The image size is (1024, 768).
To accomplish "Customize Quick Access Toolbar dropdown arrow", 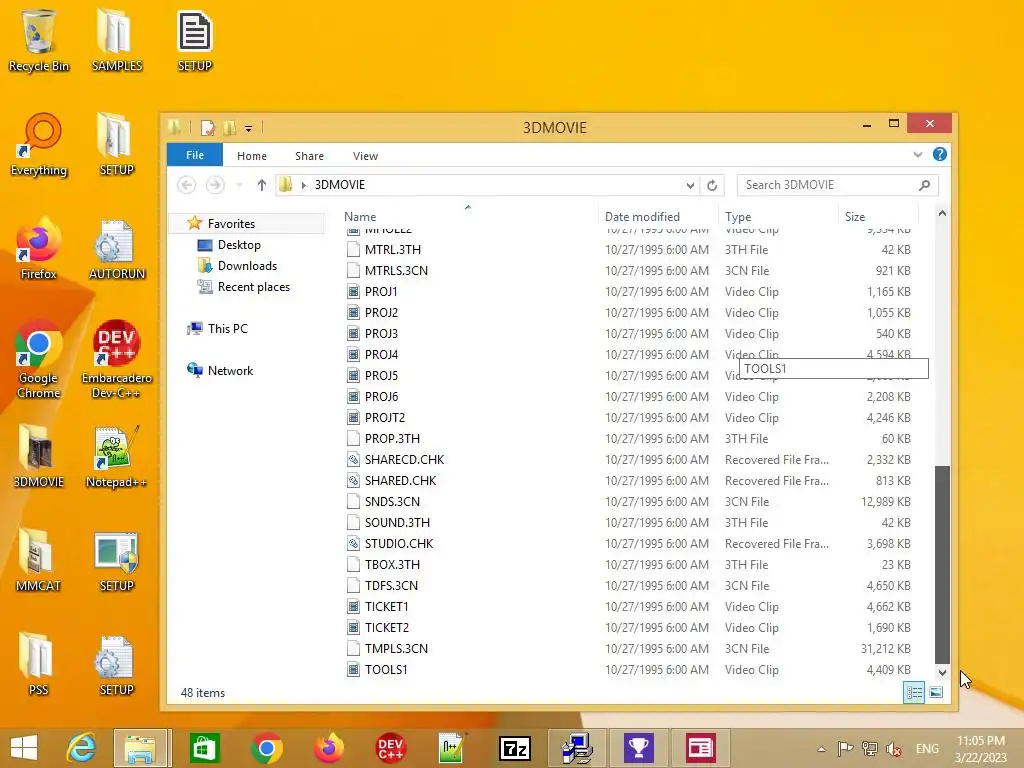I will (x=249, y=129).
